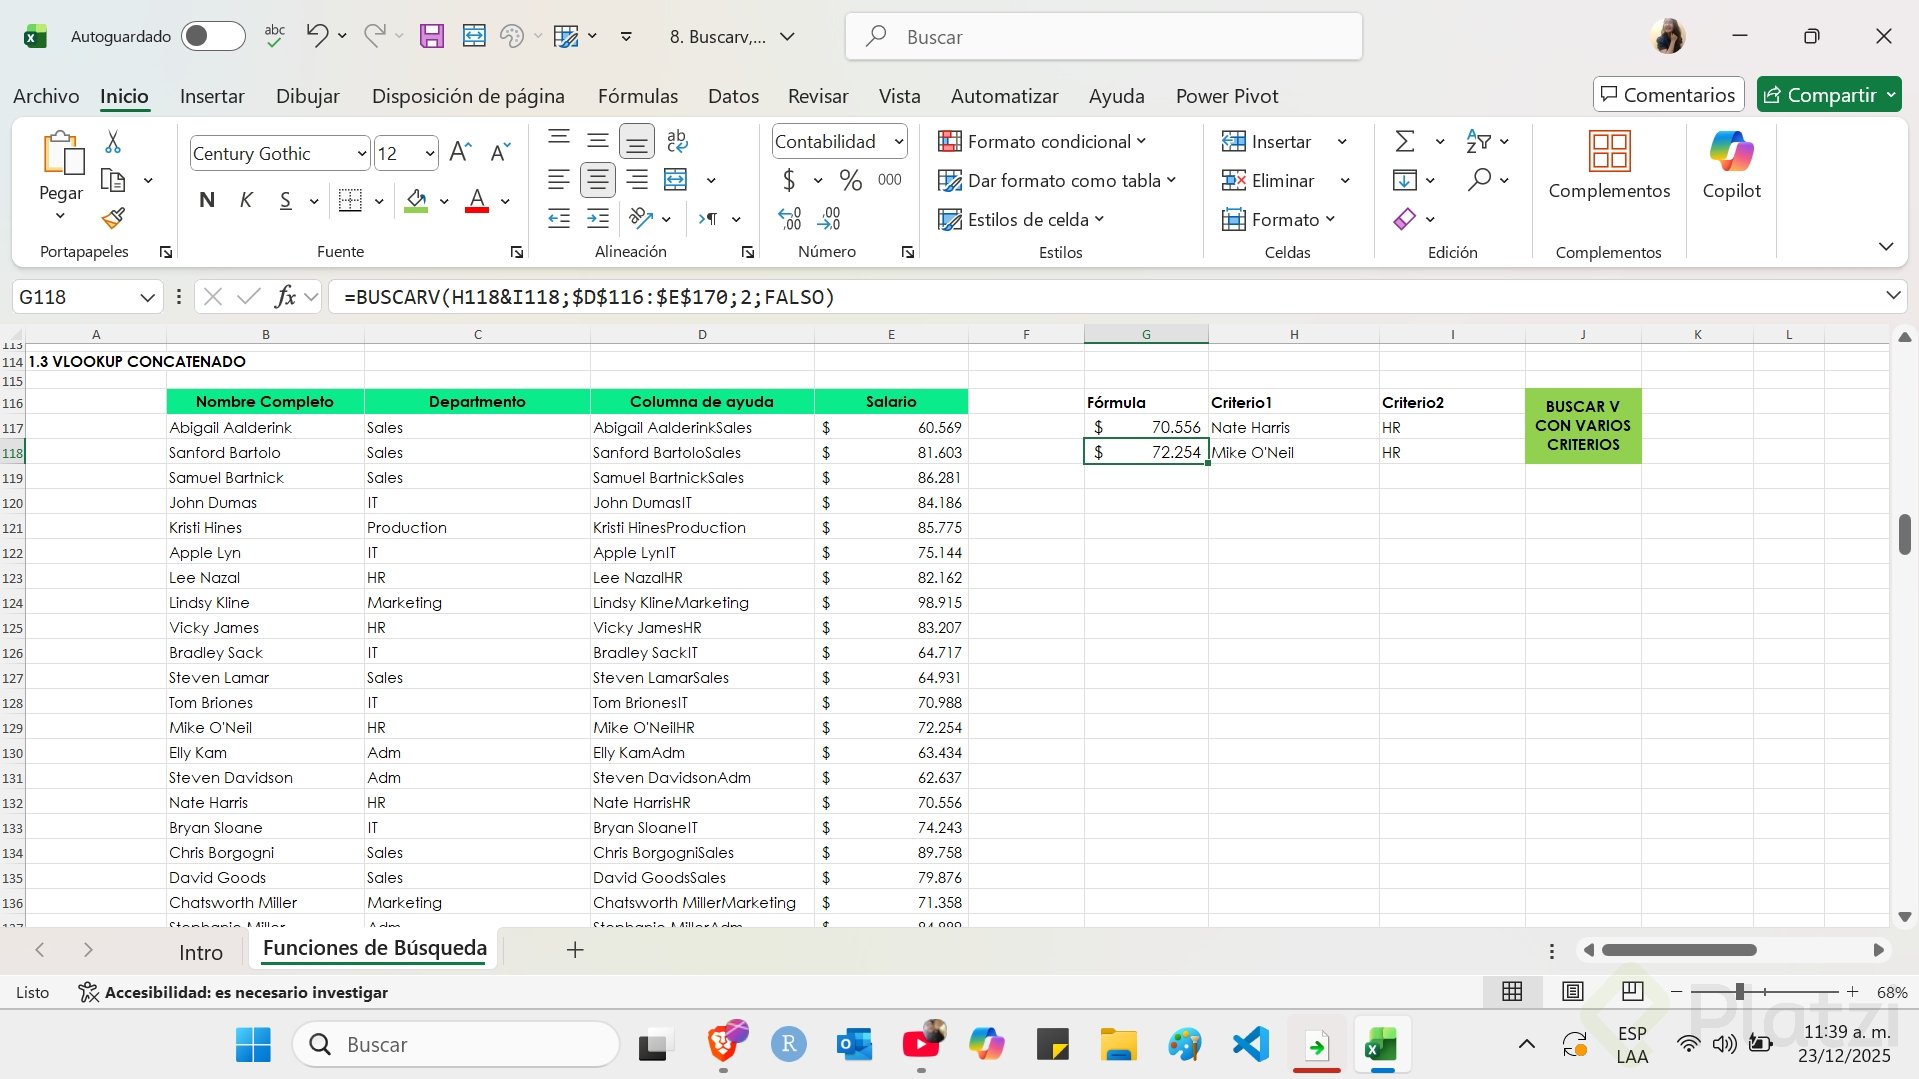Apply percent style to the cell

850,180
